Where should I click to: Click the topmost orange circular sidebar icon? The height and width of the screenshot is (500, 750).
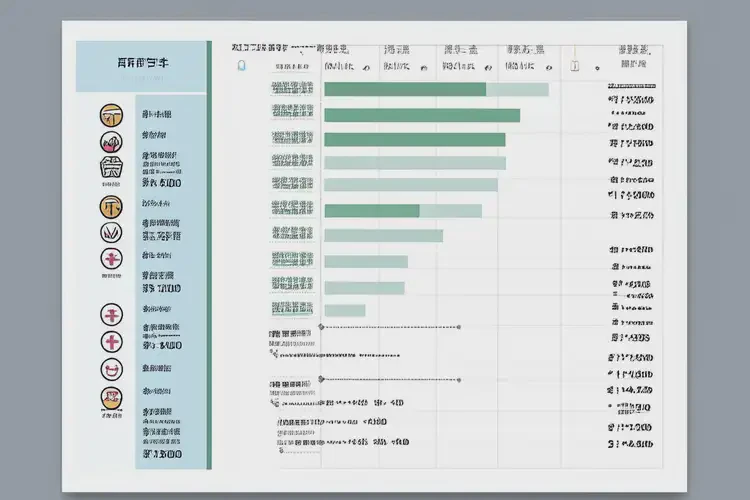(x=111, y=117)
